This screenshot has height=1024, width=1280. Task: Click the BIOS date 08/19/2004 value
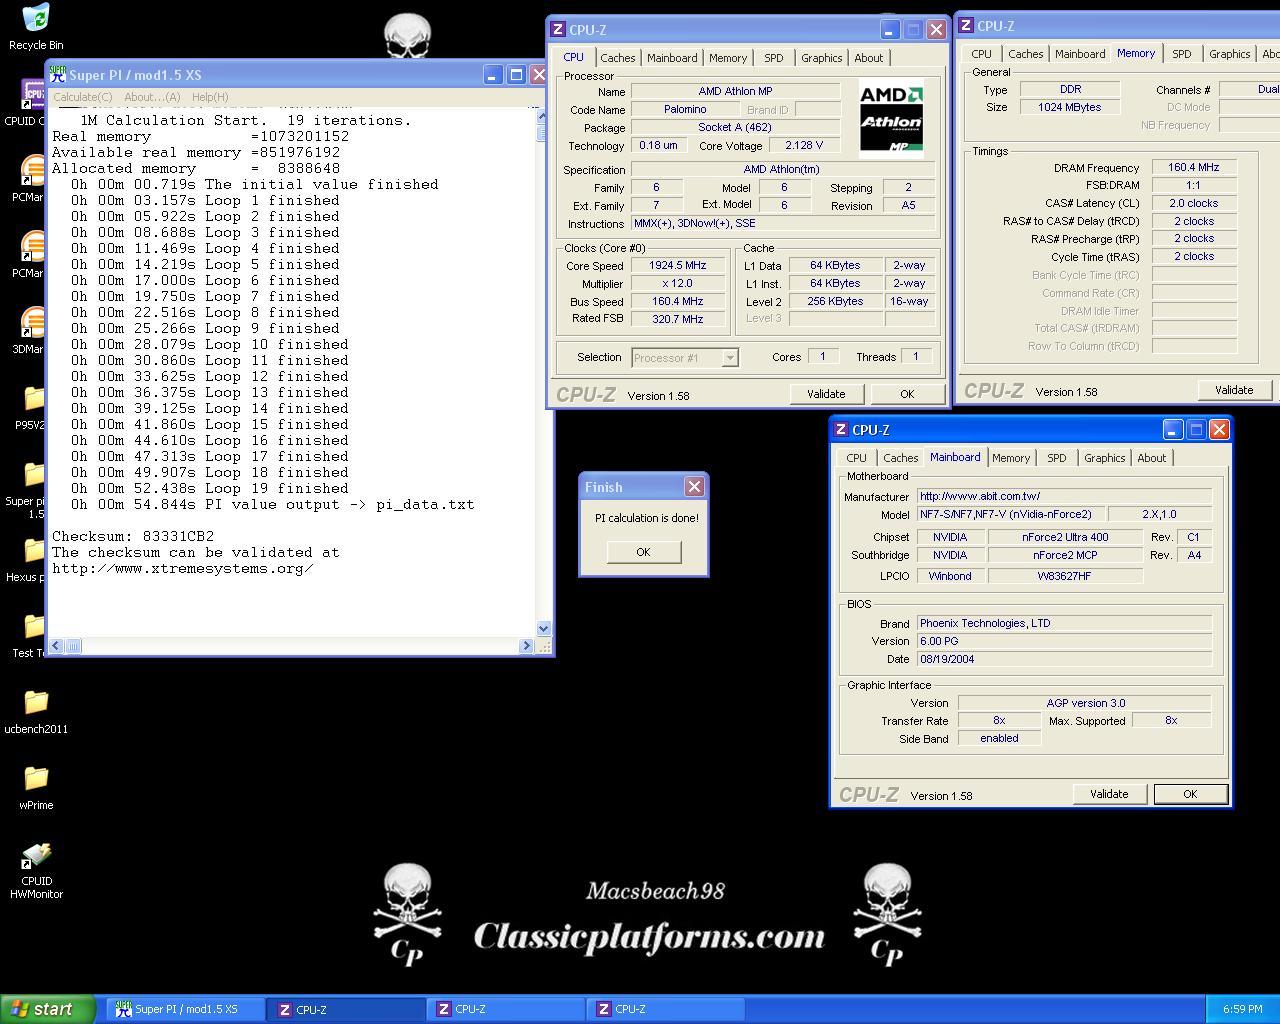(1064, 659)
